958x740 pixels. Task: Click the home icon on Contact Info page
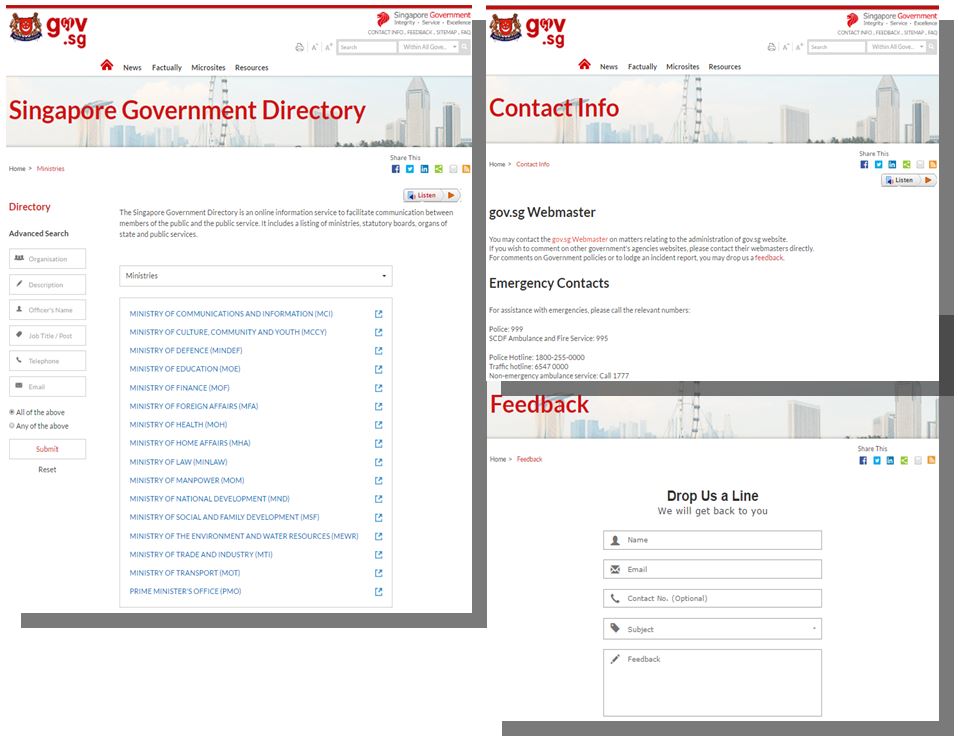coord(584,64)
